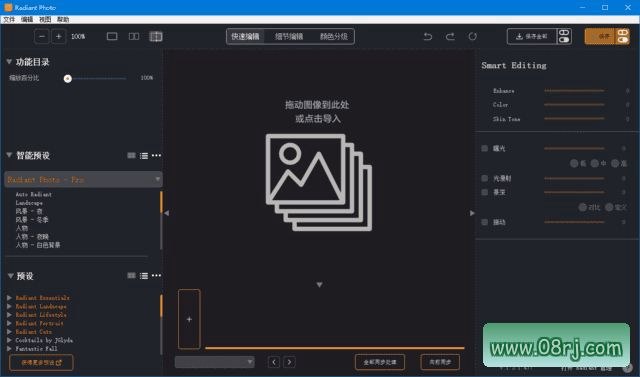Image resolution: width=640 pixels, height=377 pixels.
Task: Enable the 光照射 checkbox
Action: click(x=484, y=178)
